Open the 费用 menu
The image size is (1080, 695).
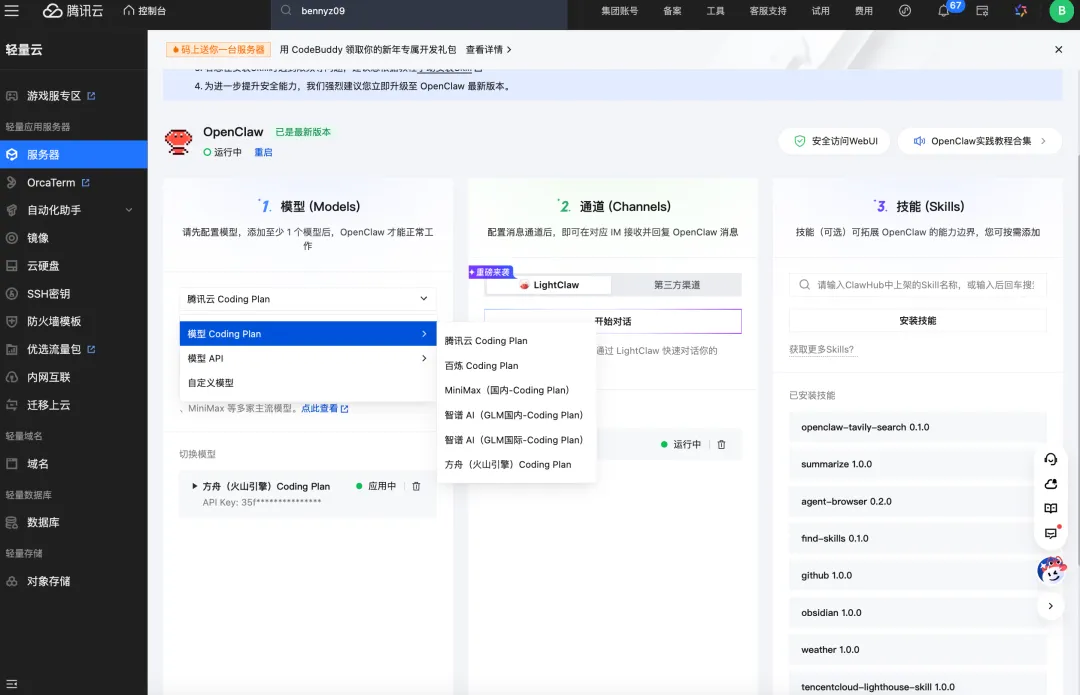point(863,11)
